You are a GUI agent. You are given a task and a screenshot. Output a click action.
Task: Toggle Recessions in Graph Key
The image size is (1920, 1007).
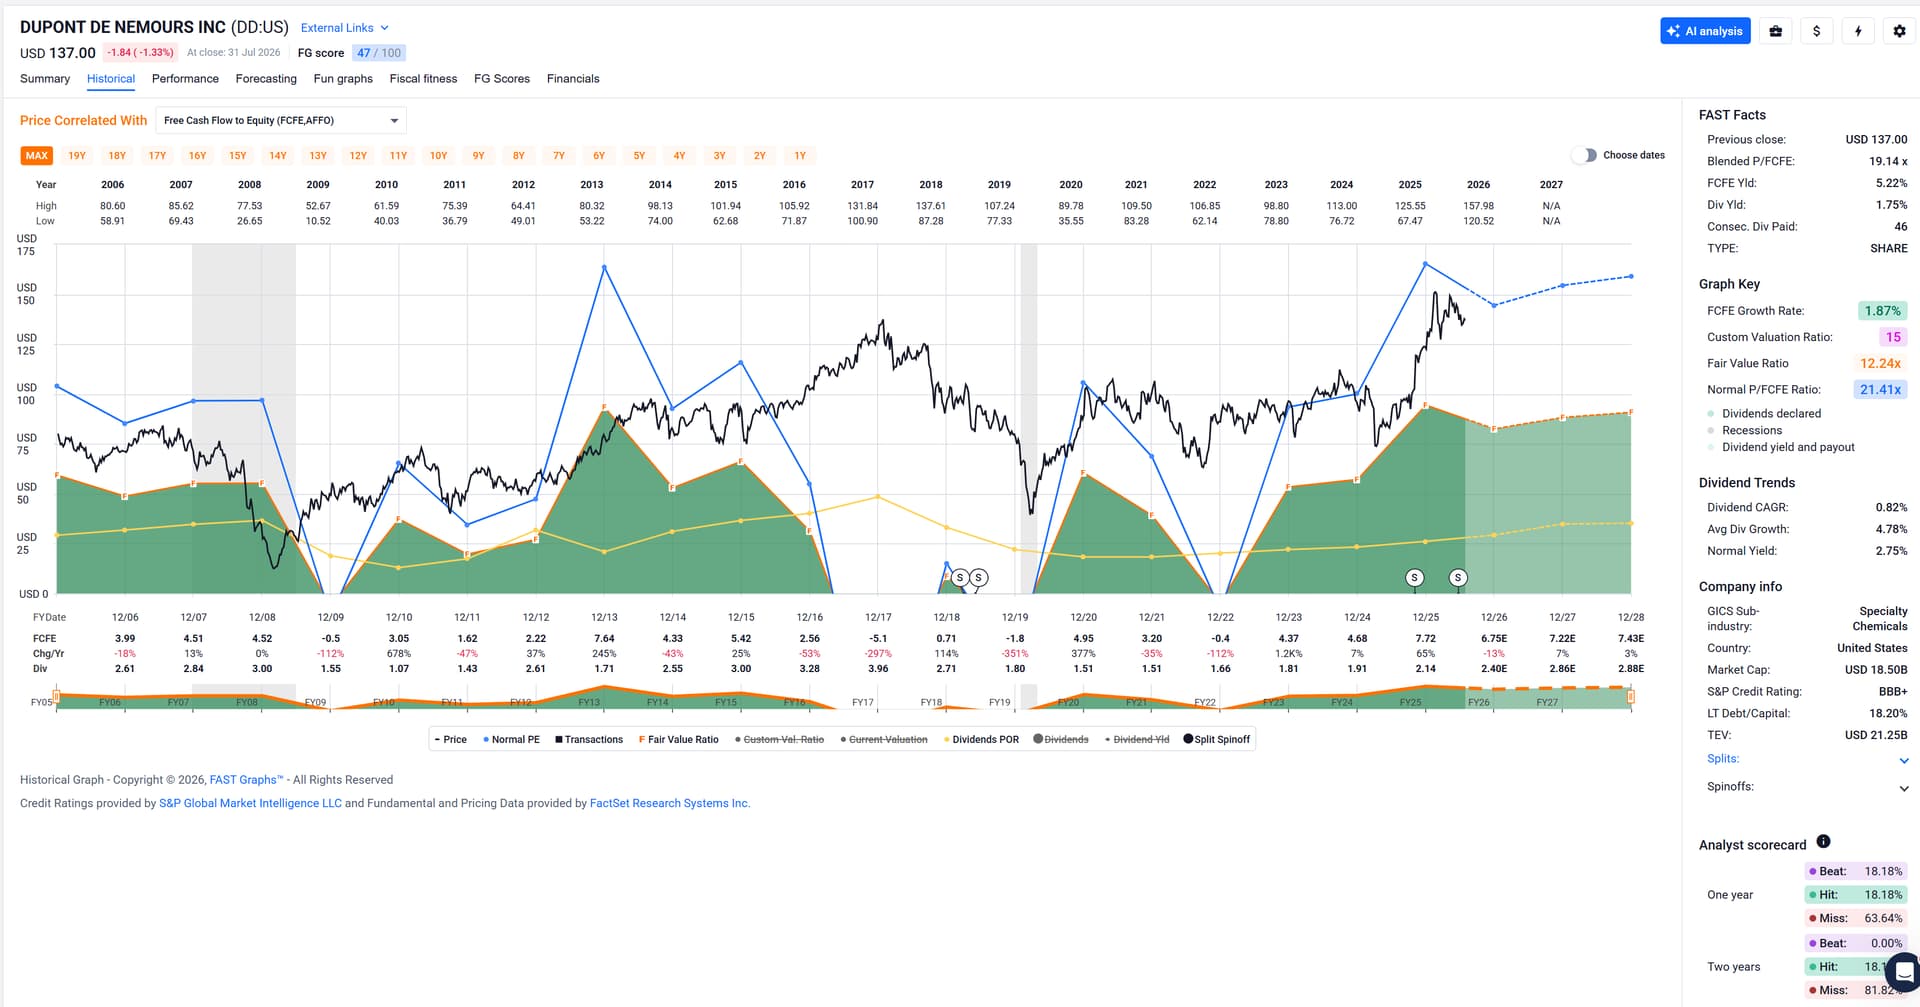click(x=1751, y=430)
